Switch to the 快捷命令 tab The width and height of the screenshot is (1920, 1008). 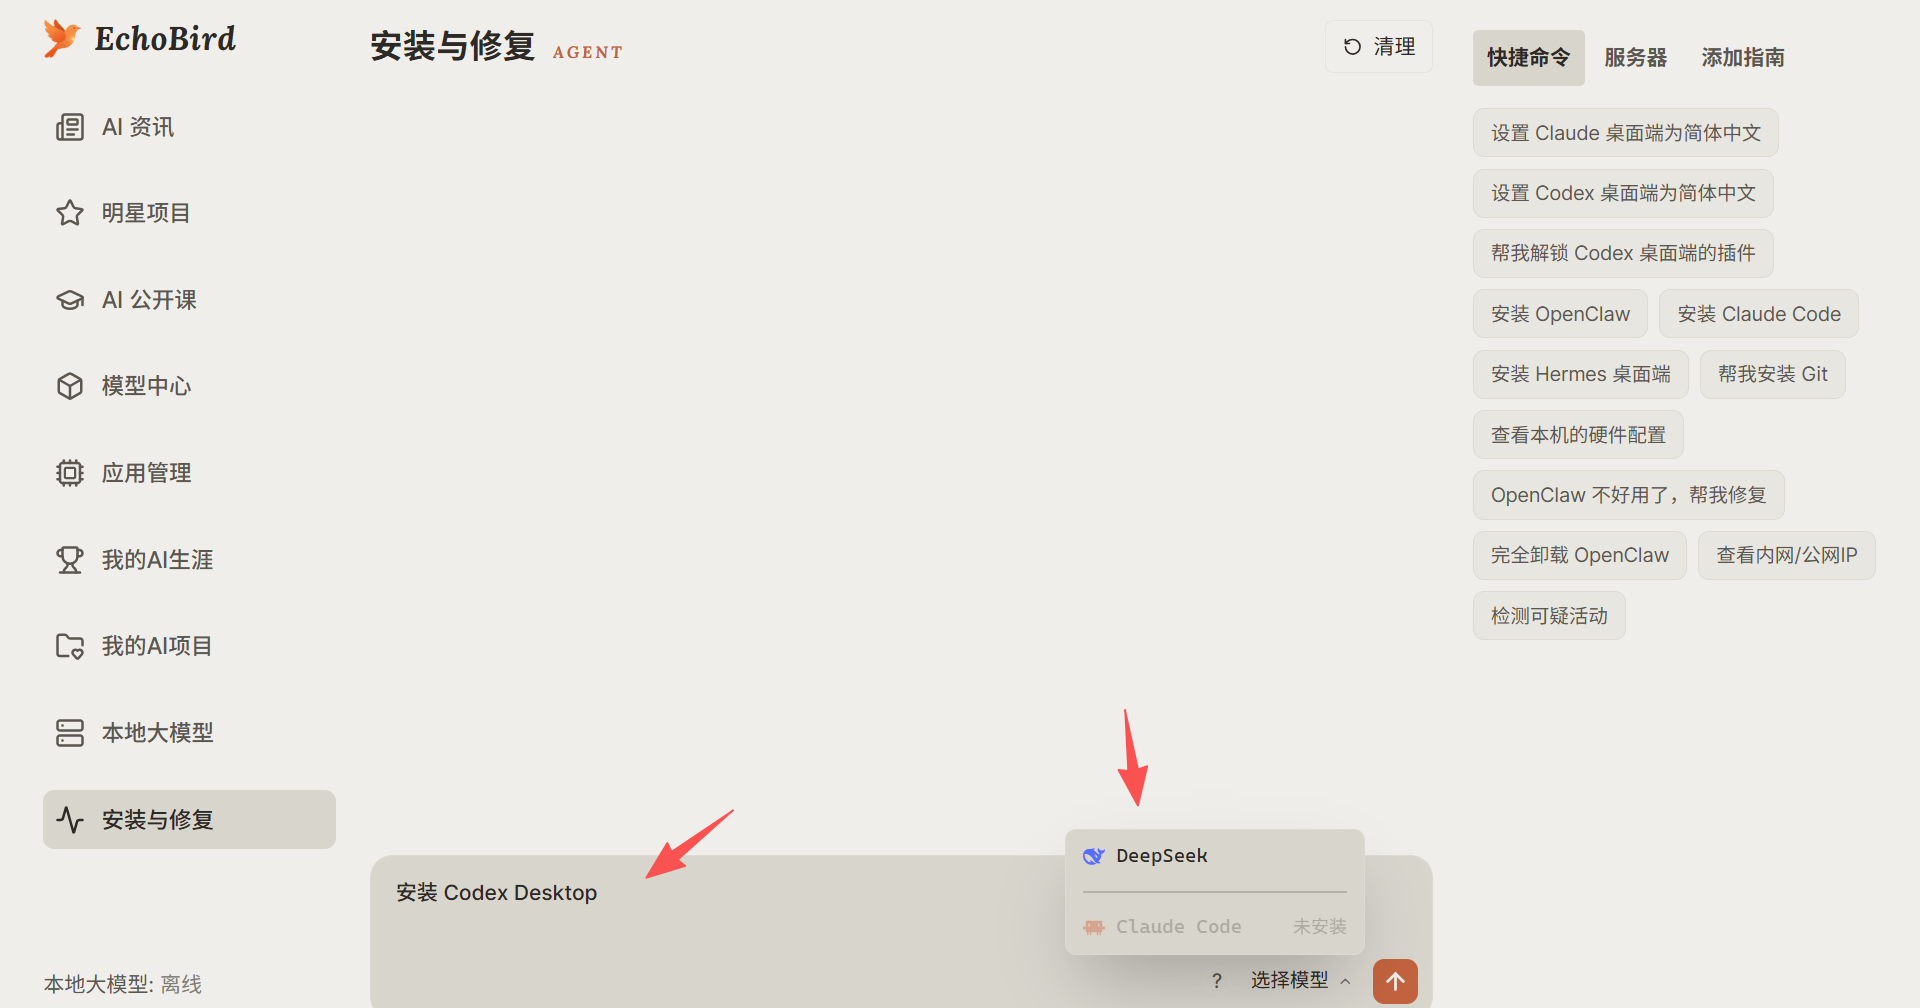coord(1528,58)
